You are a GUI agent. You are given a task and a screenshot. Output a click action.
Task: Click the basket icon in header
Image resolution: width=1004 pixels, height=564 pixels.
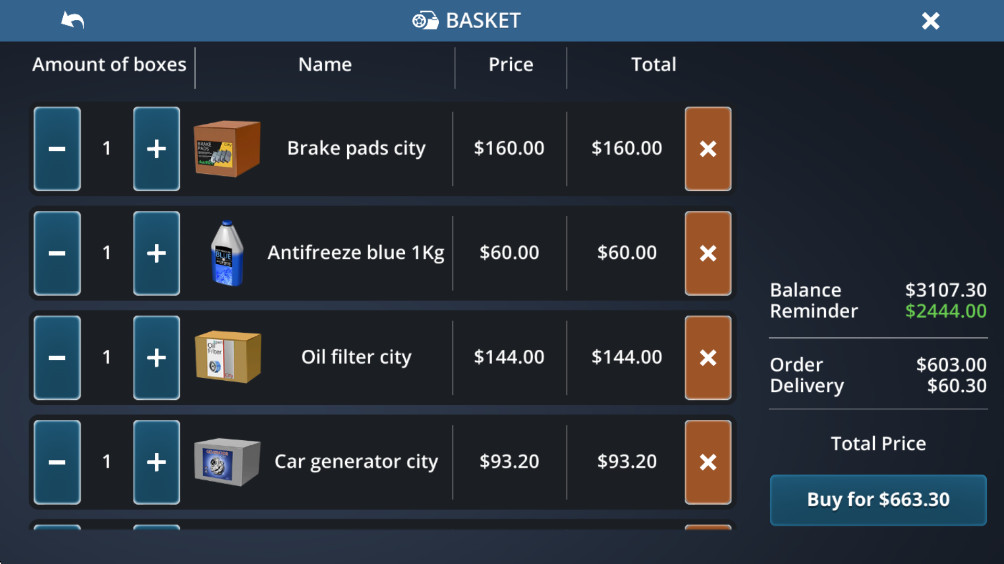point(425,21)
